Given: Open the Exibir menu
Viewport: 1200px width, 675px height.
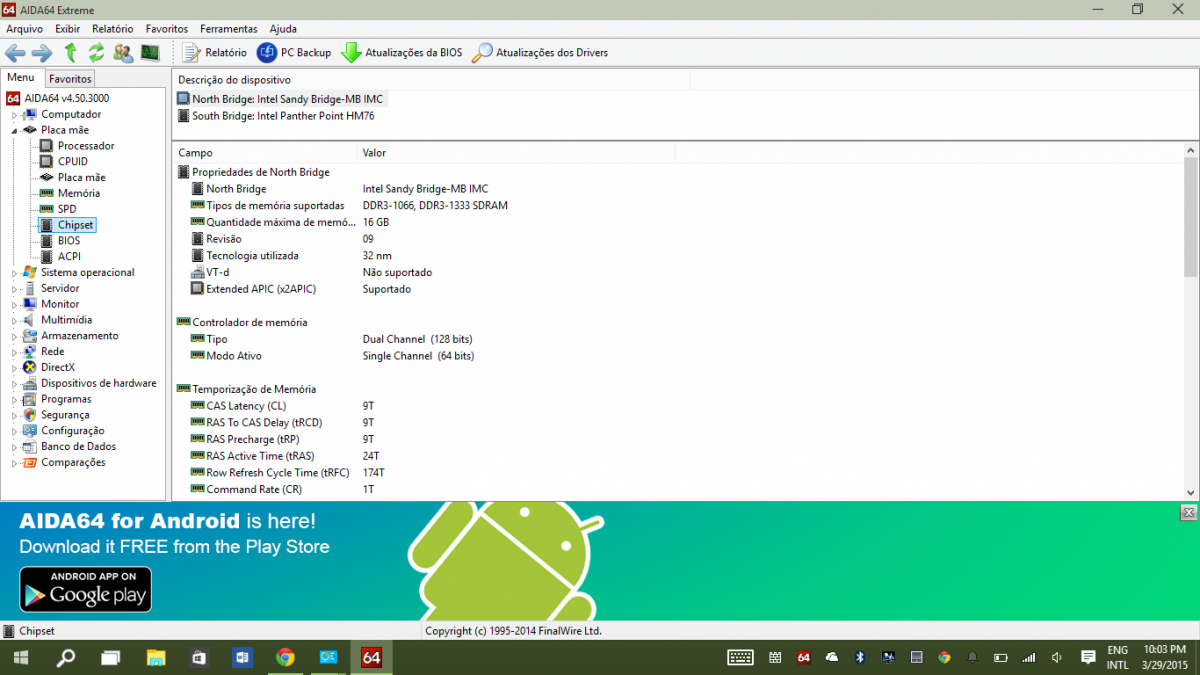Looking at the screenshot, I should [68, 29].
